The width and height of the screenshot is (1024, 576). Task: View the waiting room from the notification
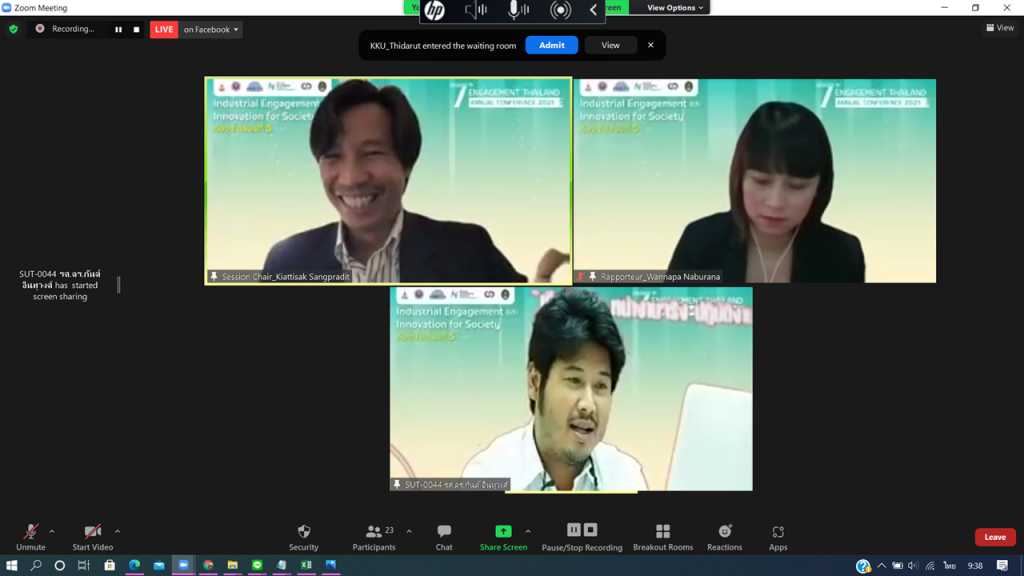pos(611,45)
